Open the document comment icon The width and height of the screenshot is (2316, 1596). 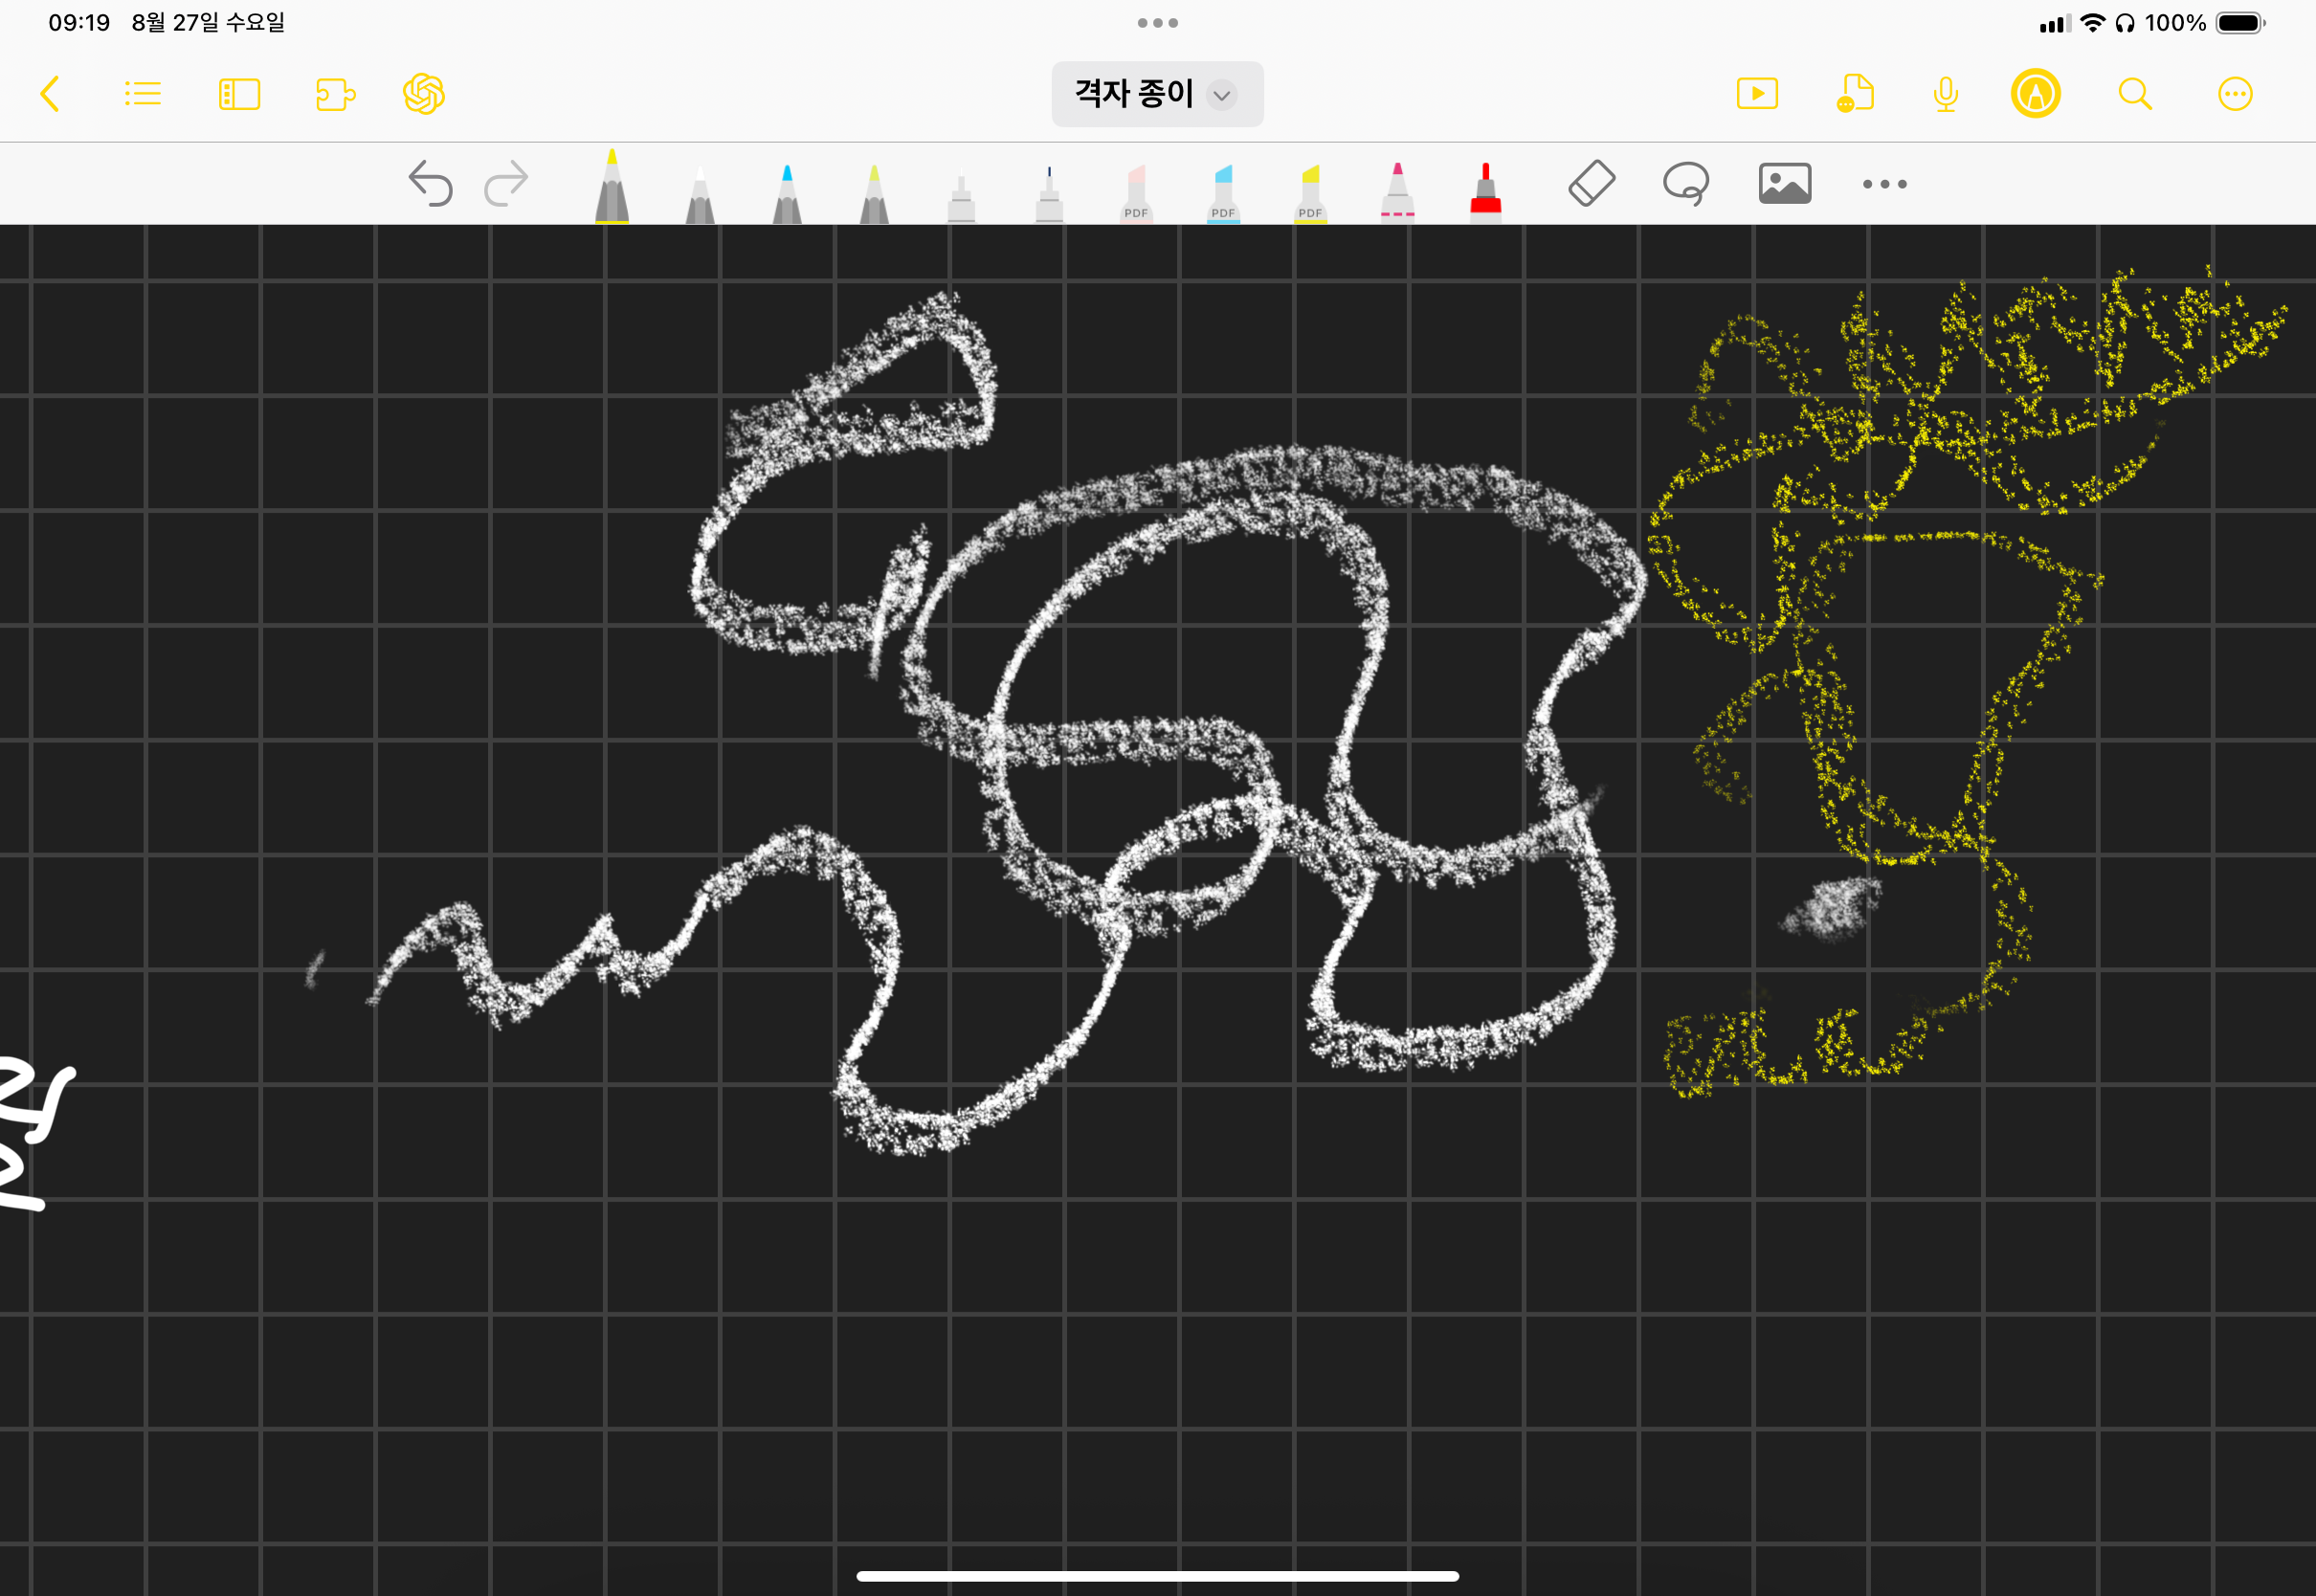click(x=1855, y=94)
